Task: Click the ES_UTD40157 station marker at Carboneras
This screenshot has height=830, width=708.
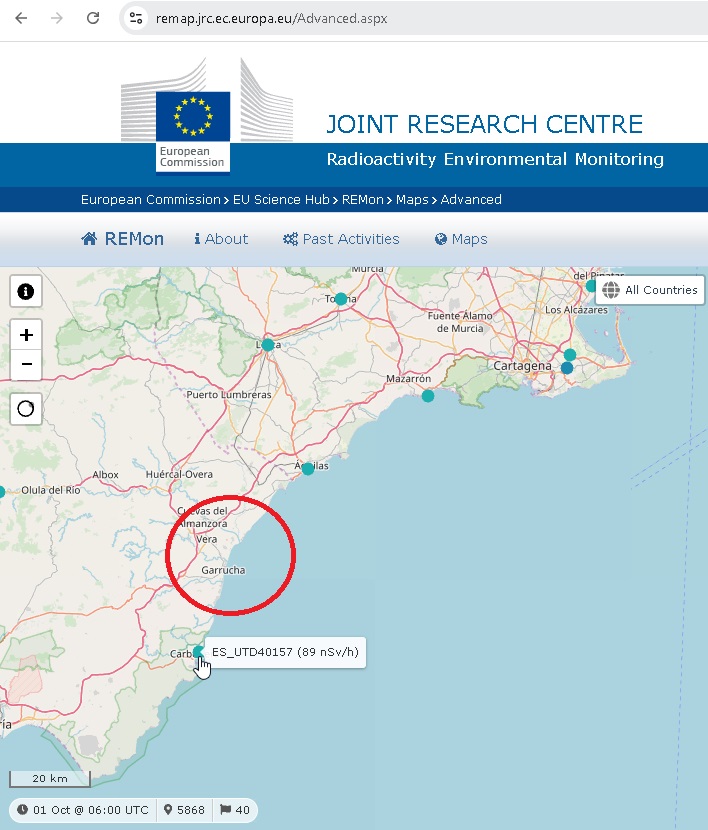Action: (198, 652)
